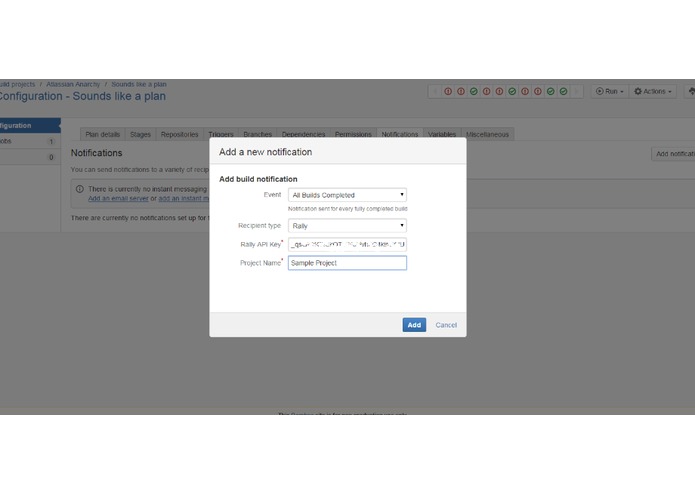Select the Notifications tab
Screen dimensions: 695x494
pyautogui.click(x=400, y=134)
